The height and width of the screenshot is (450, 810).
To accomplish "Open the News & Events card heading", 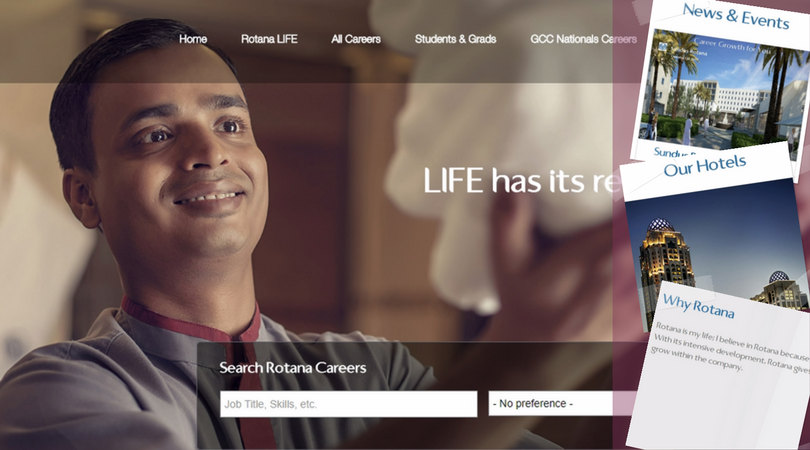I will [736, 17].
